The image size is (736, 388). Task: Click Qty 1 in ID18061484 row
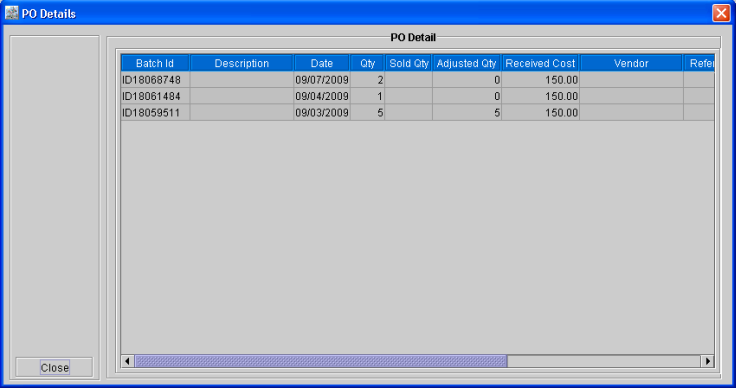pyautogui.click(x=368, y=96)
